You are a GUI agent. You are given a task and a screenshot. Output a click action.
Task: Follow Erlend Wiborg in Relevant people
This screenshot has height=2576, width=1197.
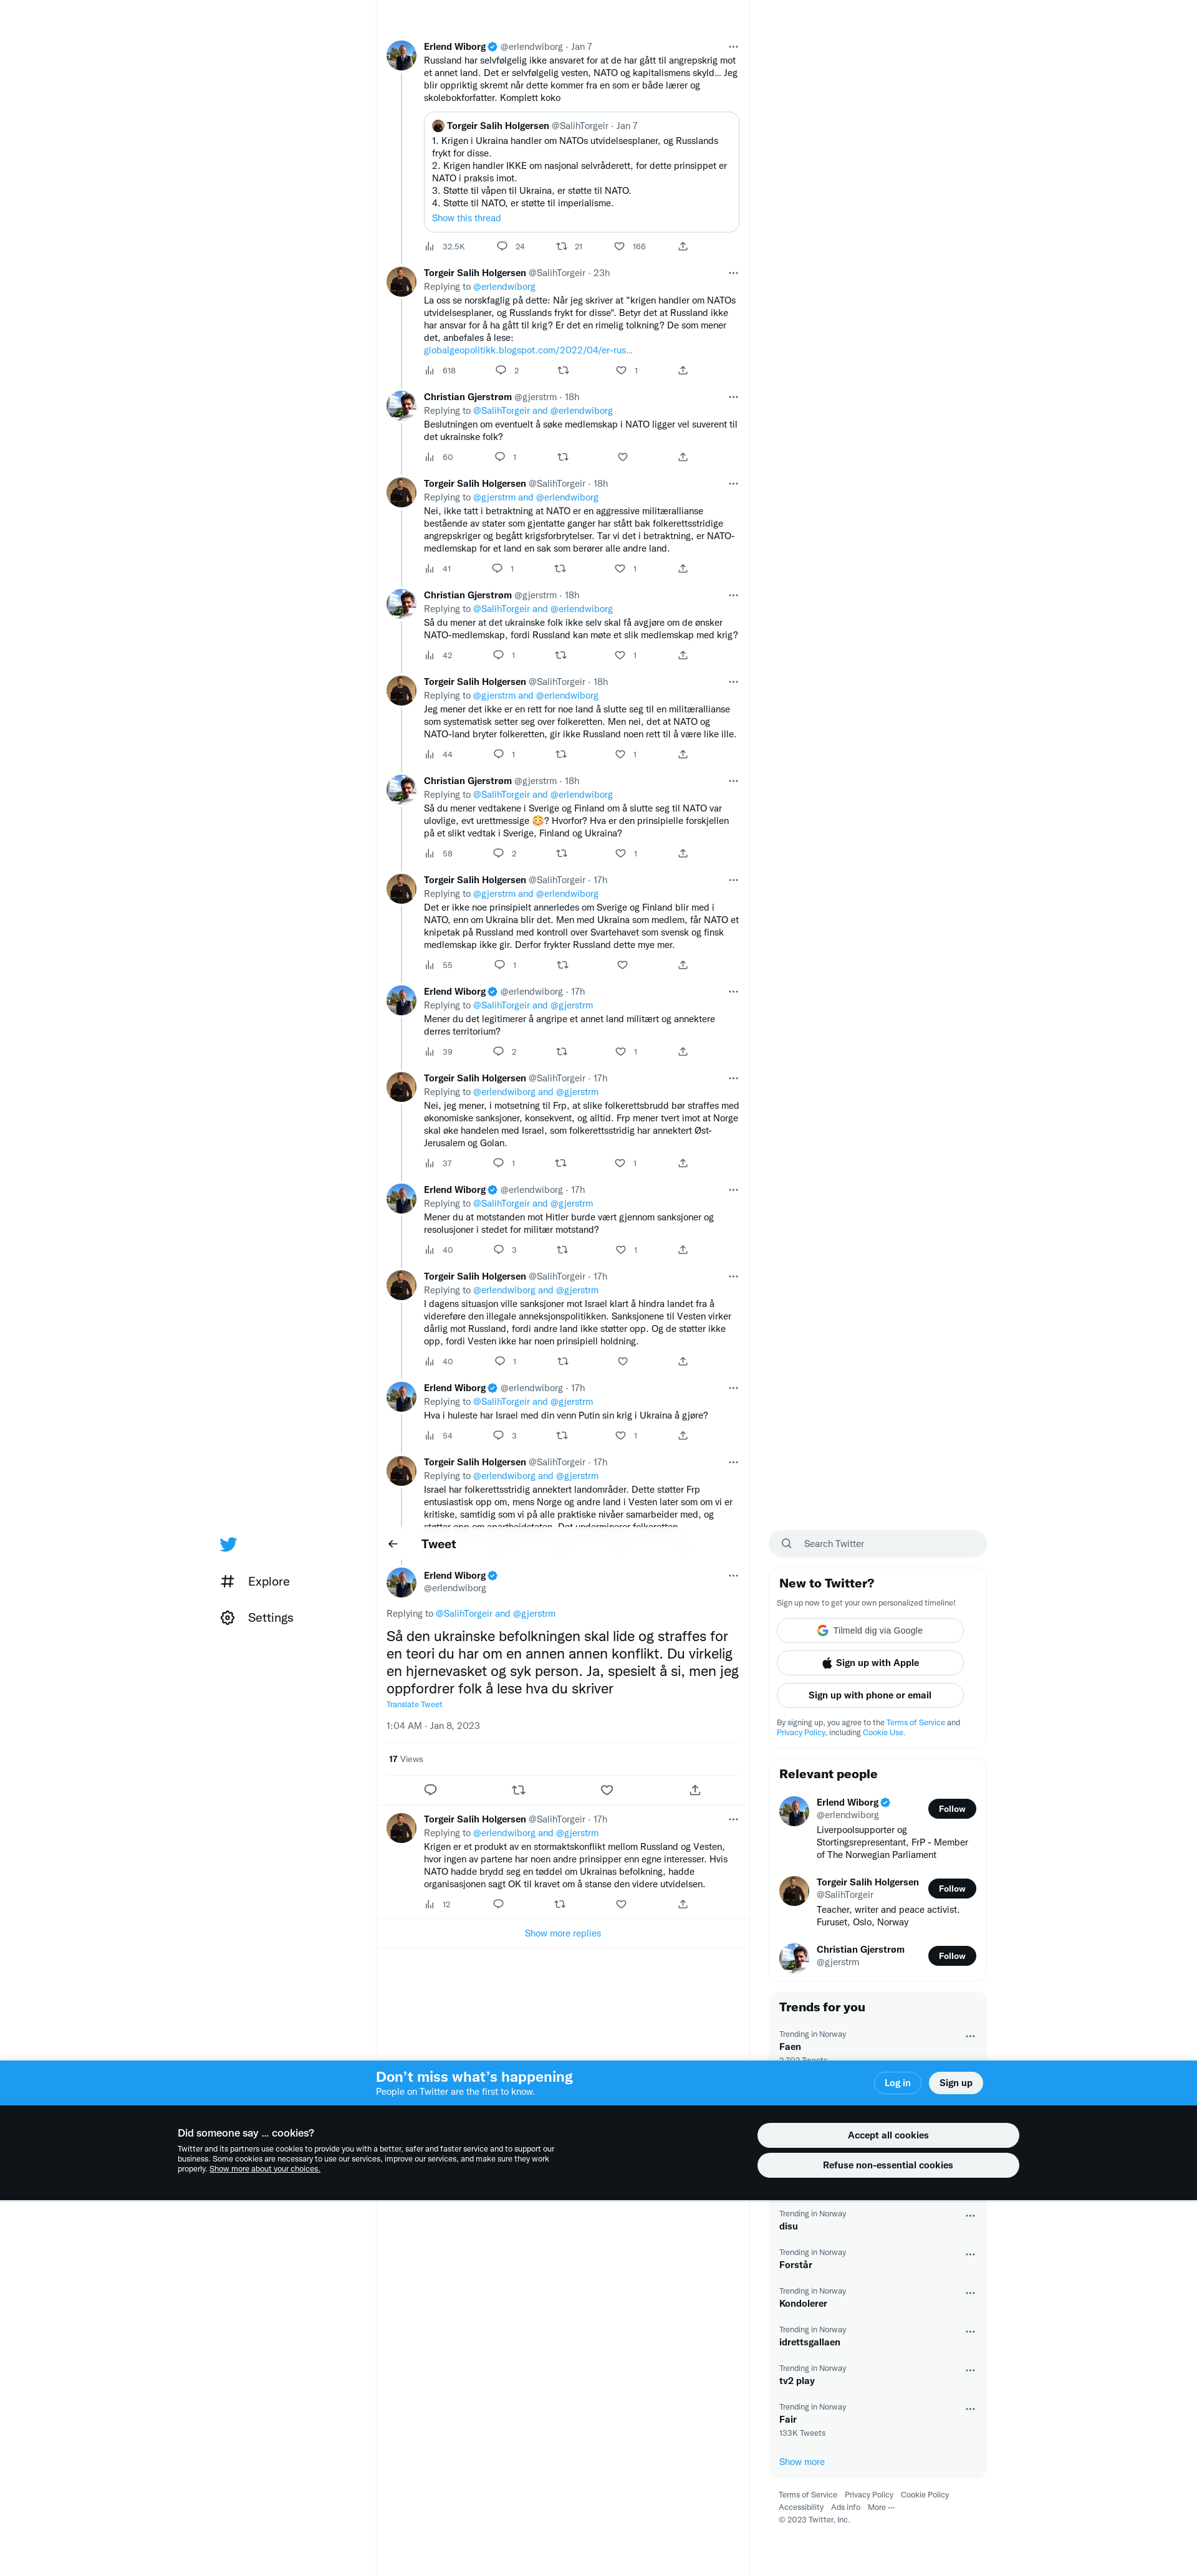click(952, 1808)
